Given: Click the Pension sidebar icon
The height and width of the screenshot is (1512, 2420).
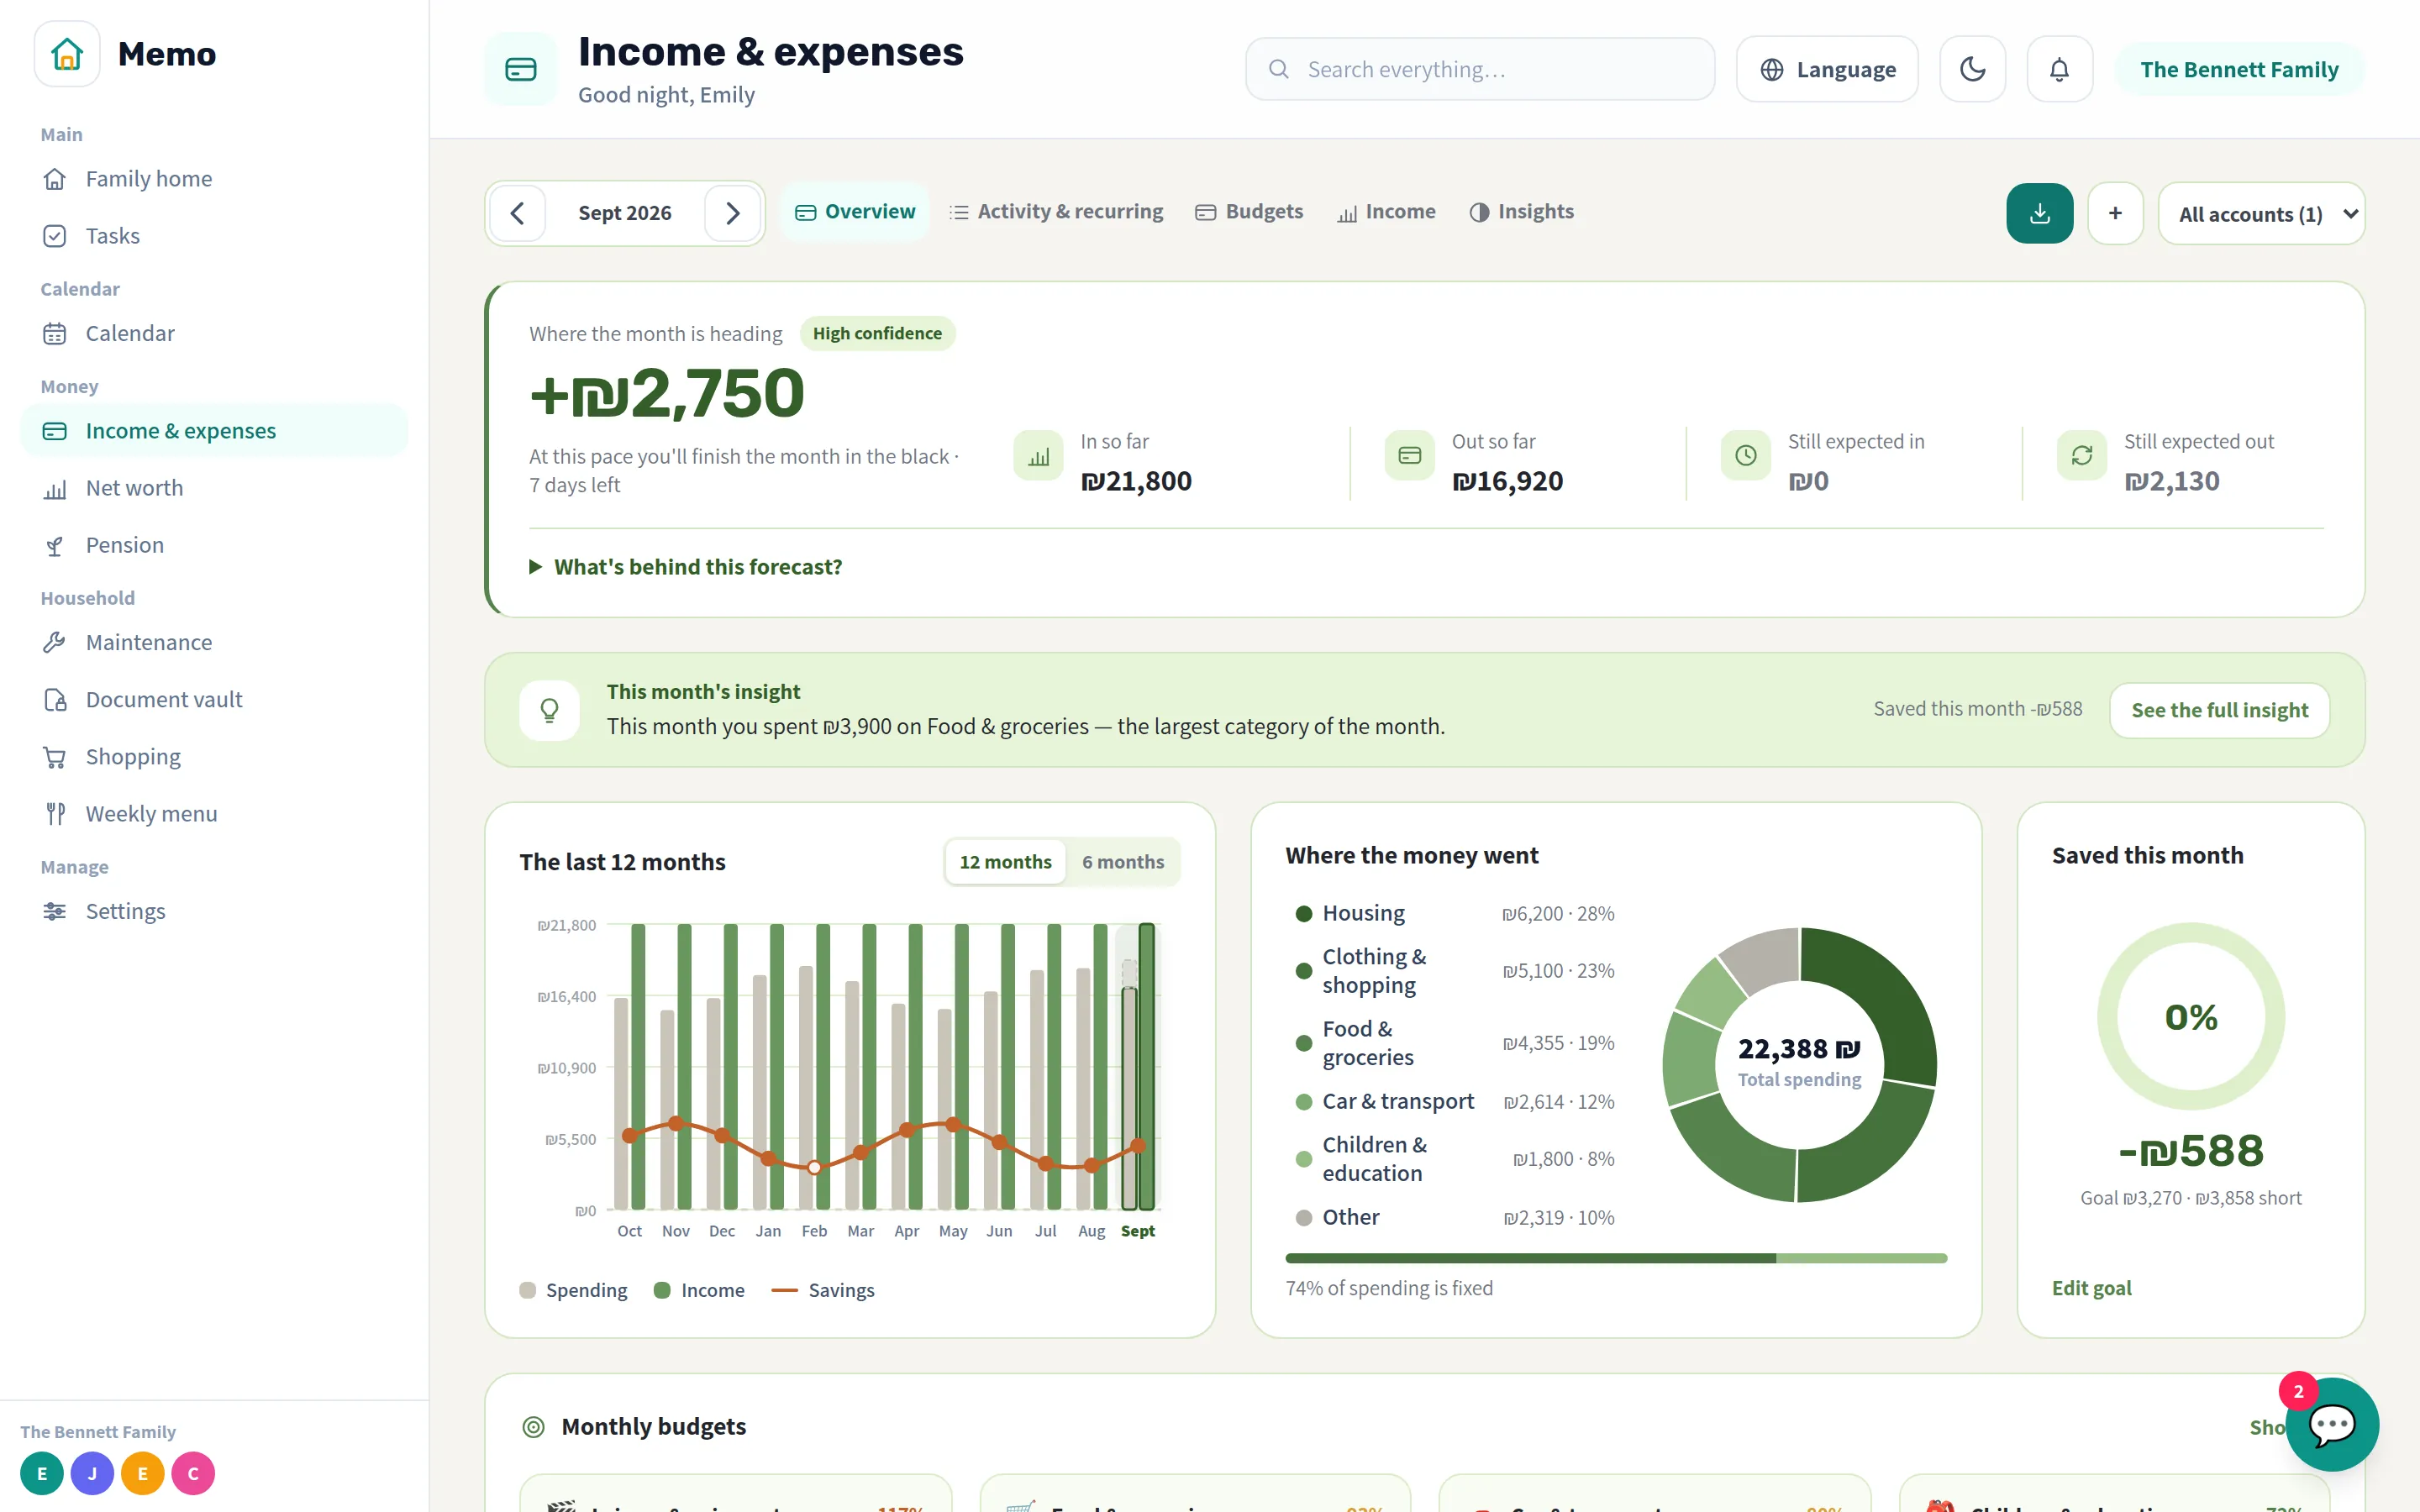Looking at the screenshot, I should click(55, 546).
